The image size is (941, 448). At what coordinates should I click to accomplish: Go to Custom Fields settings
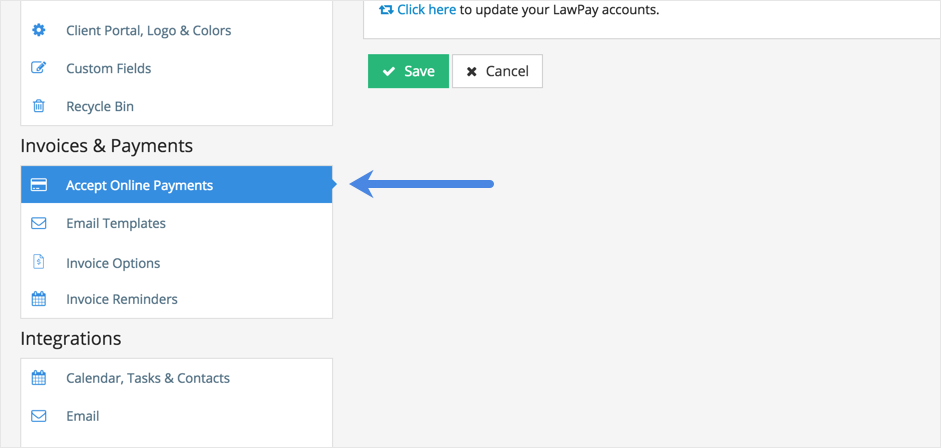[109, 68]
